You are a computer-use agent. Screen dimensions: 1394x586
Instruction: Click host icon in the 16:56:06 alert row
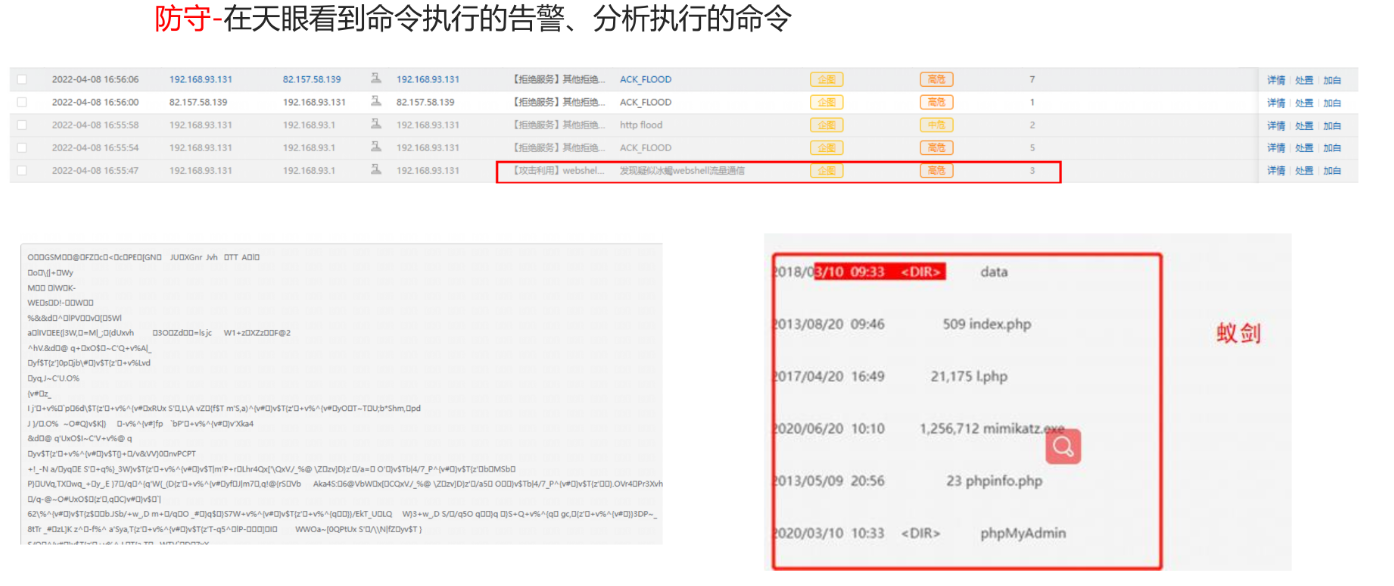tap(376, 79)
